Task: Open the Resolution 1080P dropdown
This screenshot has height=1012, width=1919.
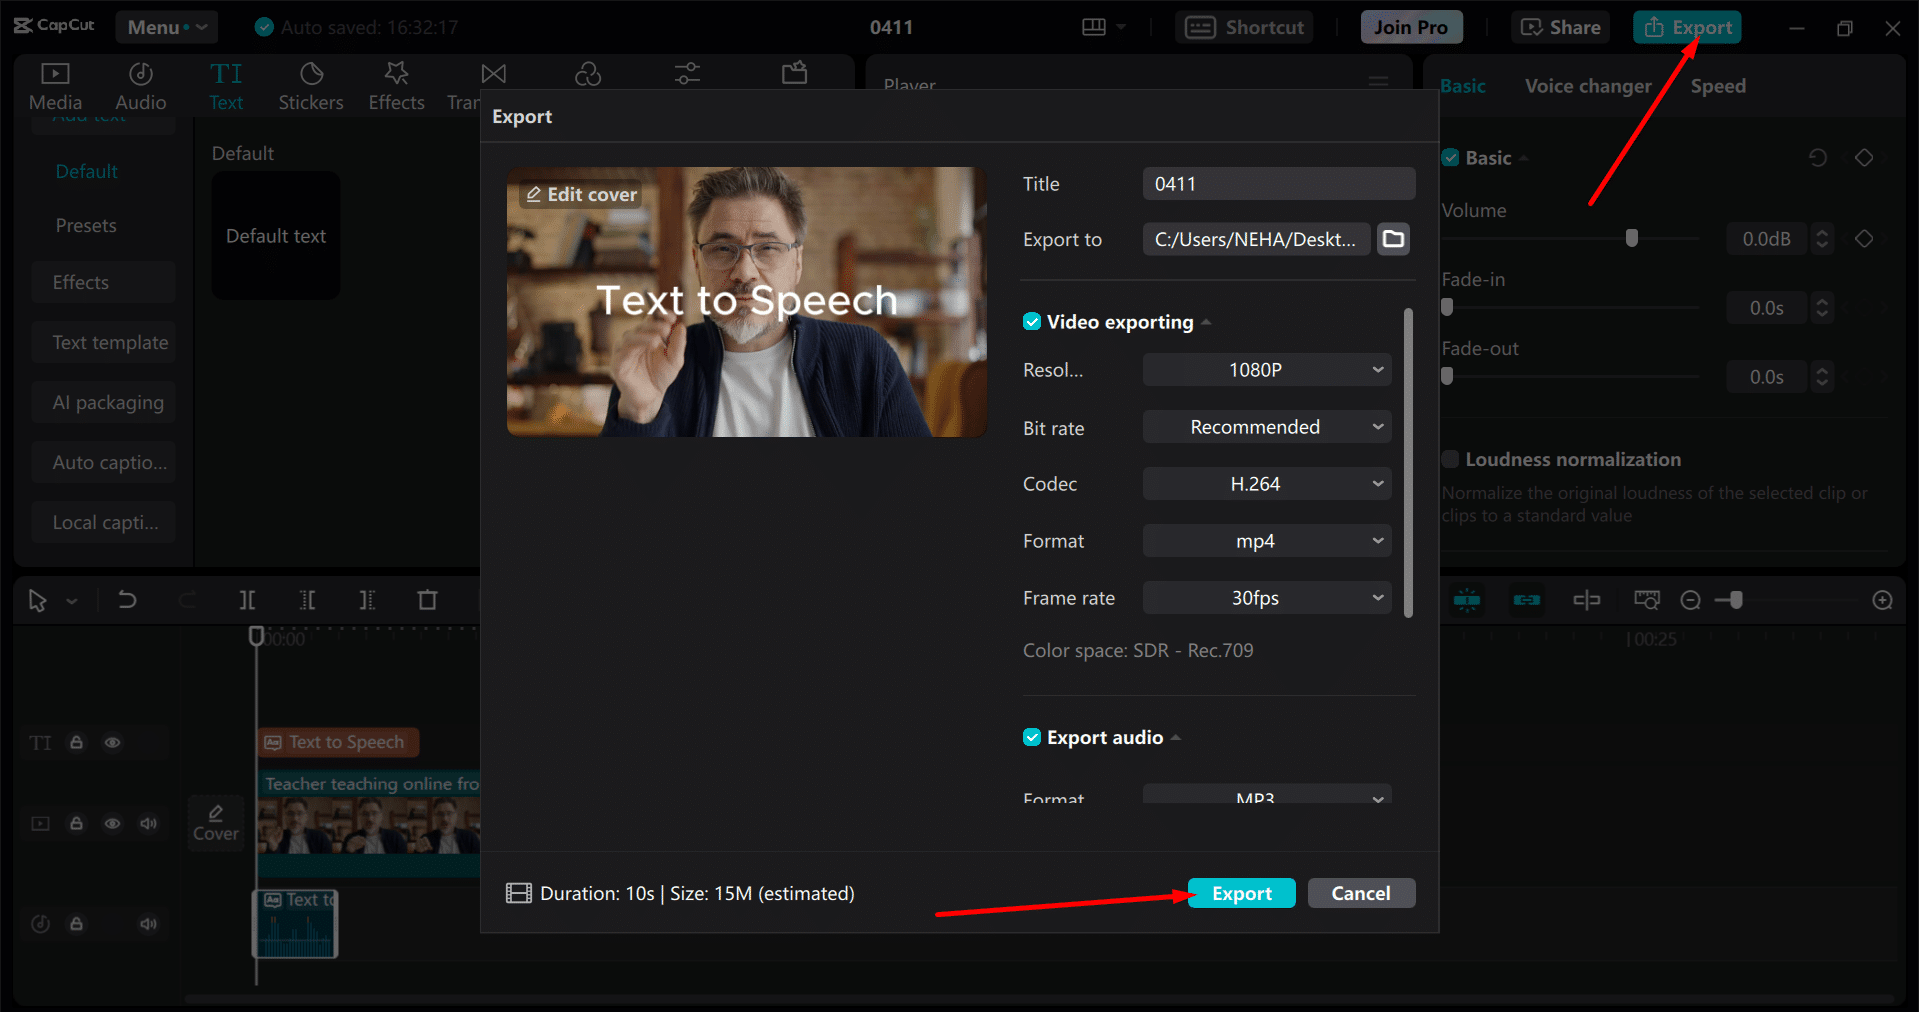Action: 1266,370
